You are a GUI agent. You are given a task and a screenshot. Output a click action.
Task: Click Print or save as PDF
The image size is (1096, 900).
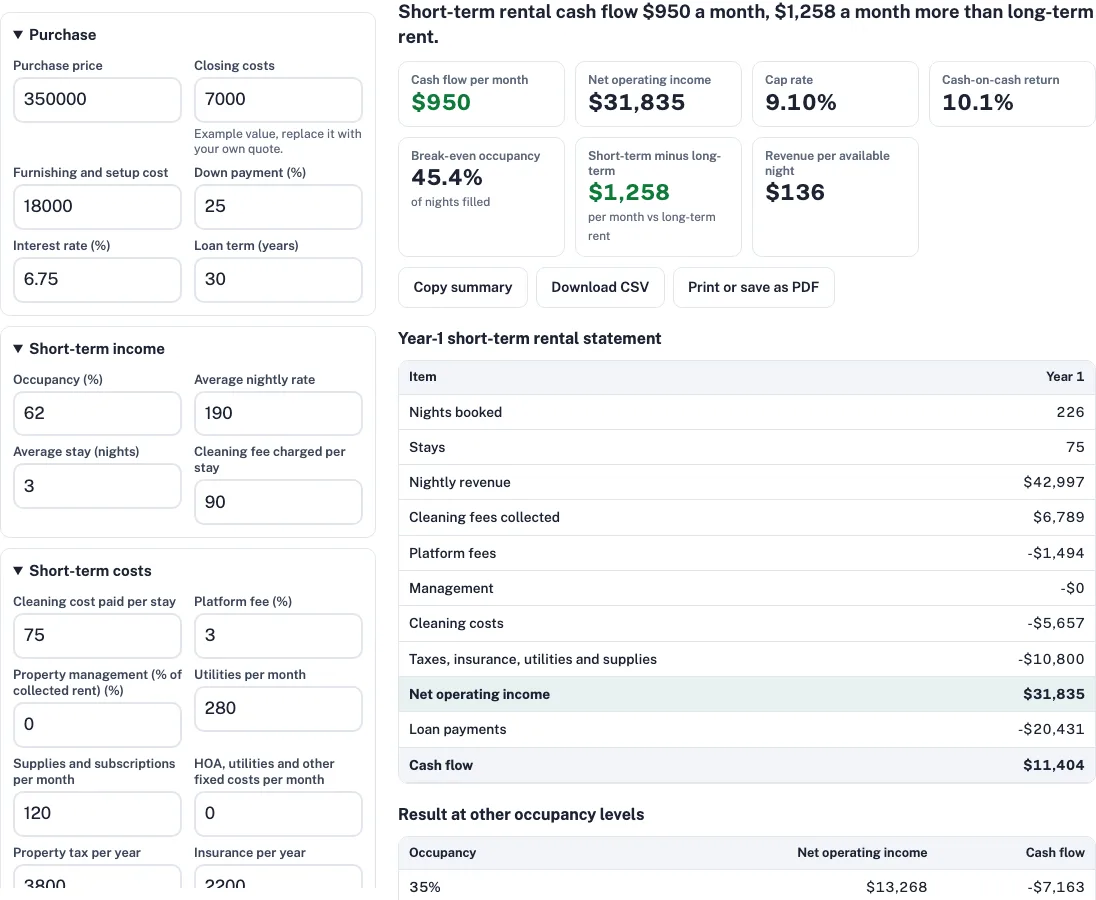754,287
